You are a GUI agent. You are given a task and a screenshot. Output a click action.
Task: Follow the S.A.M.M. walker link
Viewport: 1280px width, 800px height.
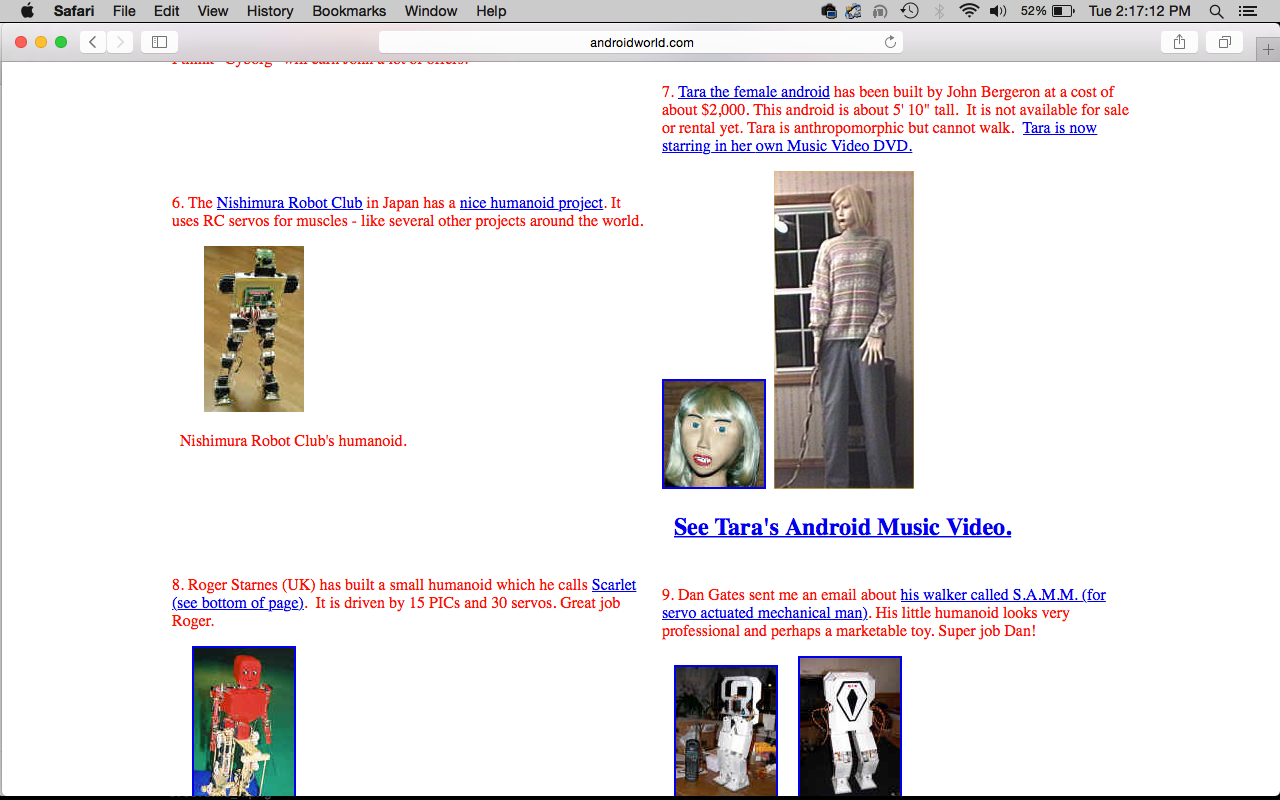884,604
